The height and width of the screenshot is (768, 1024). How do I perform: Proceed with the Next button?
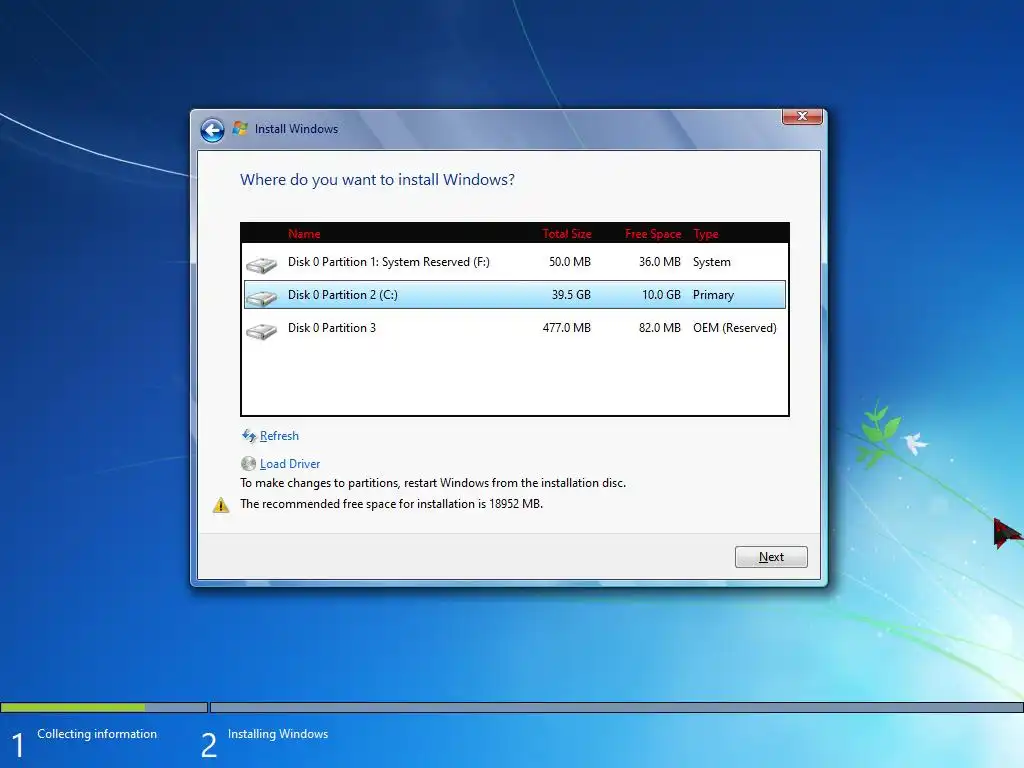click(771, 557)
